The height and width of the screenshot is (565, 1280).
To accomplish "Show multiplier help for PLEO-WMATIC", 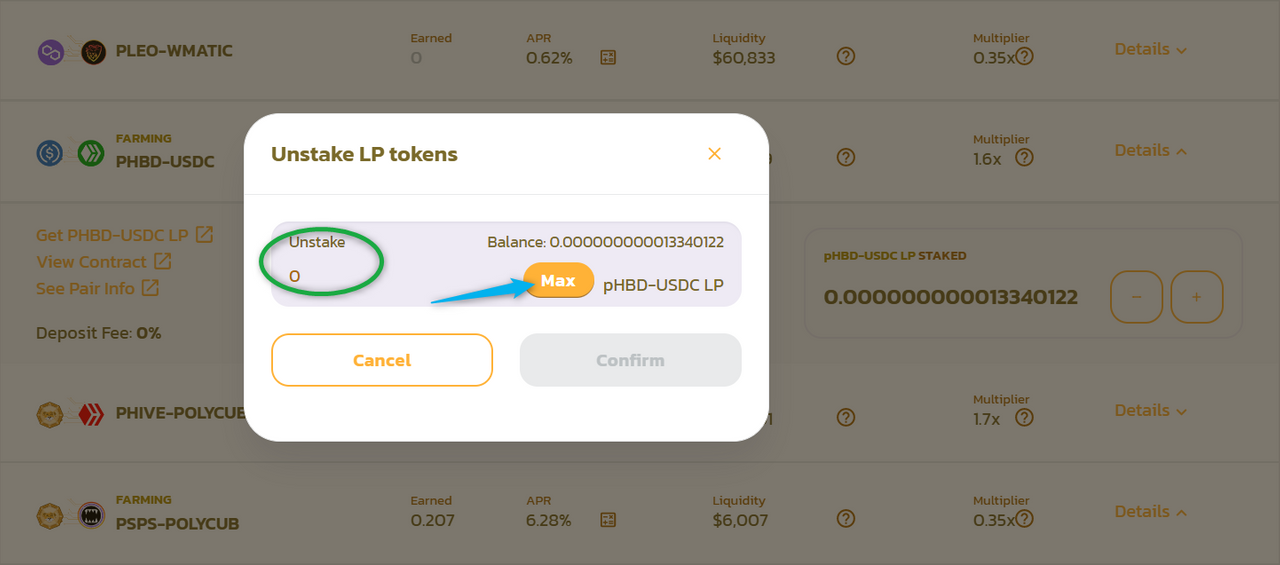I will (1024, 57).
